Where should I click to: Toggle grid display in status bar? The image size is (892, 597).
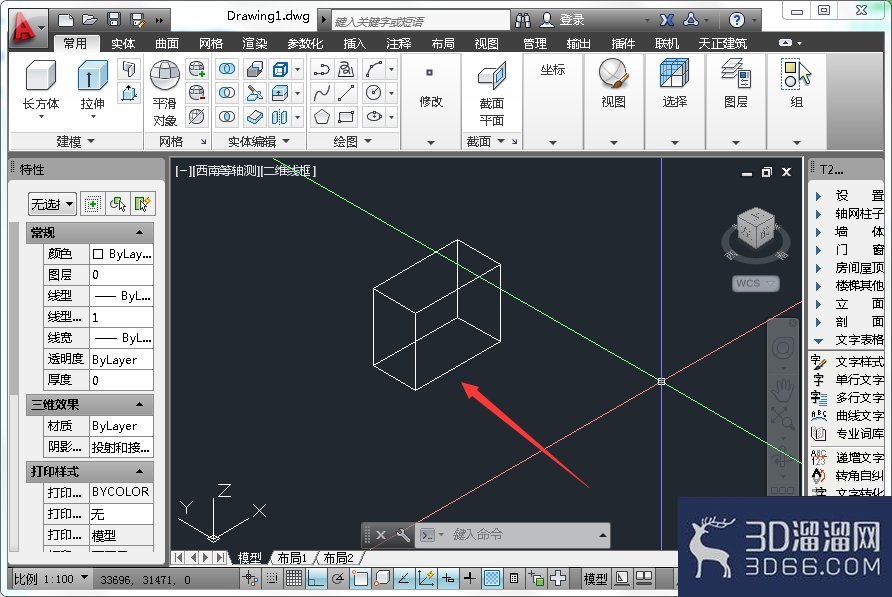pyautogui.click(x=294, y=579)
